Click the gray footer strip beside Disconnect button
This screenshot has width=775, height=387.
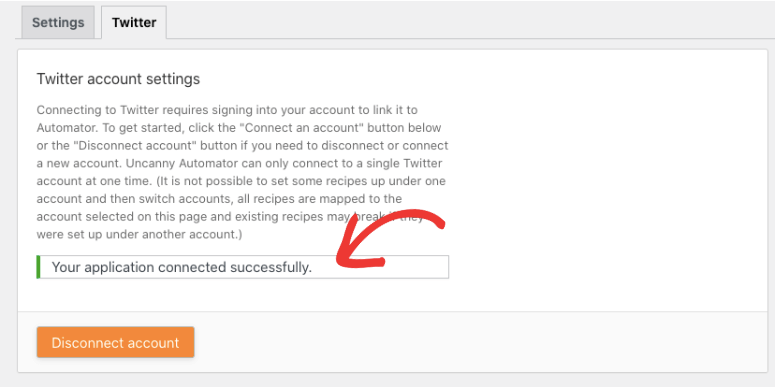(479, 342)
